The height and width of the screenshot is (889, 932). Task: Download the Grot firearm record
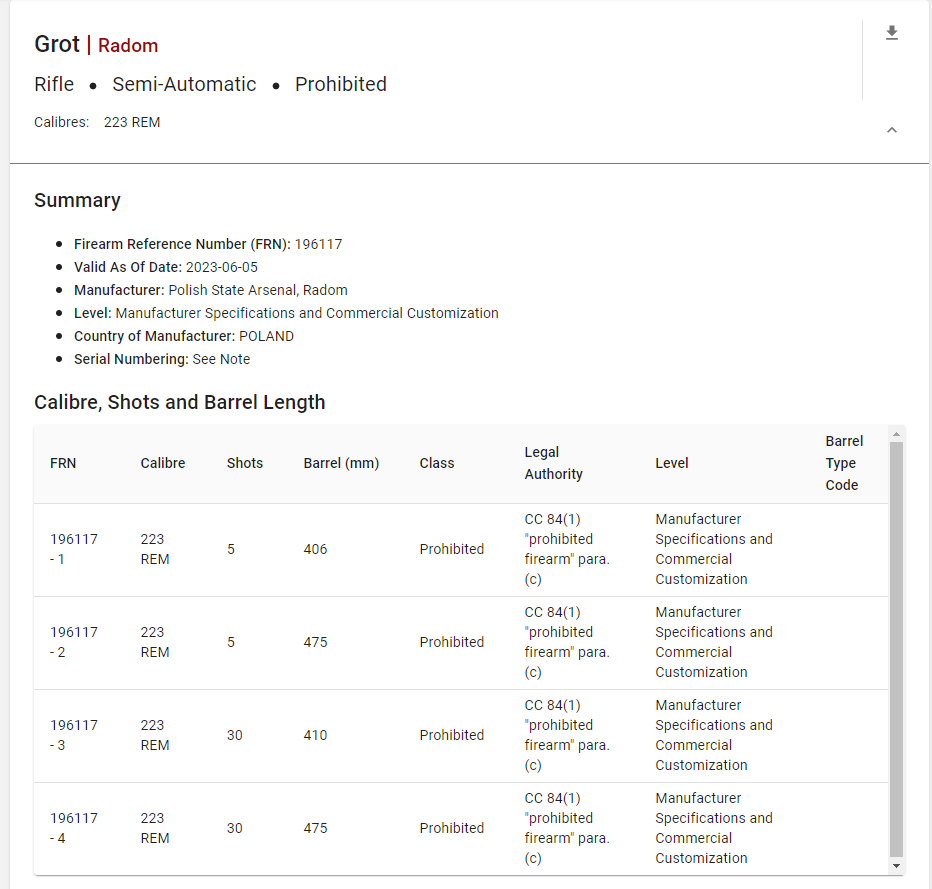click(892, 33)
